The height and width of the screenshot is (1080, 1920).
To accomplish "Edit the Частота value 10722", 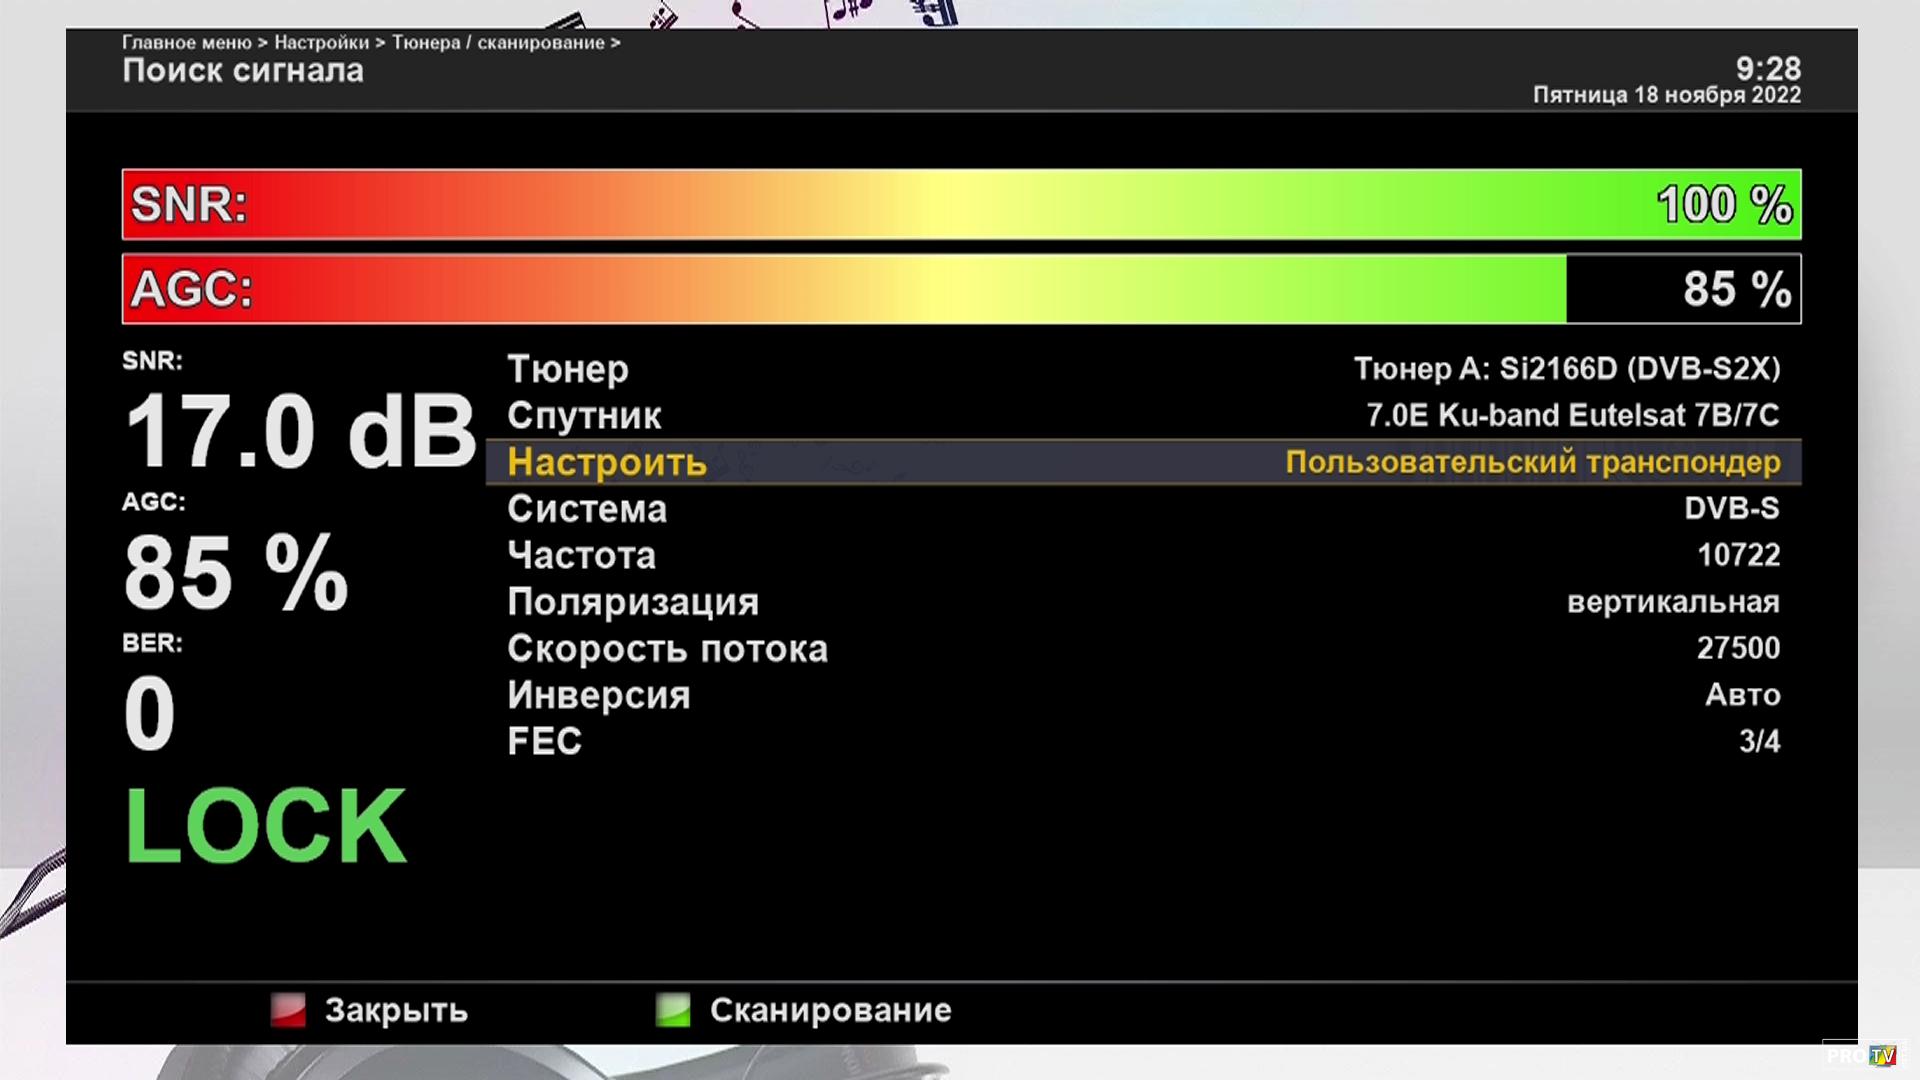I will click(x=1738, y=555).
